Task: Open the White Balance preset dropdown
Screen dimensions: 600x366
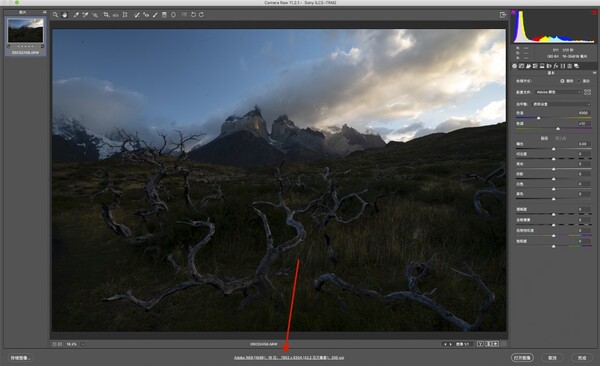Action: tap(561, 104)
